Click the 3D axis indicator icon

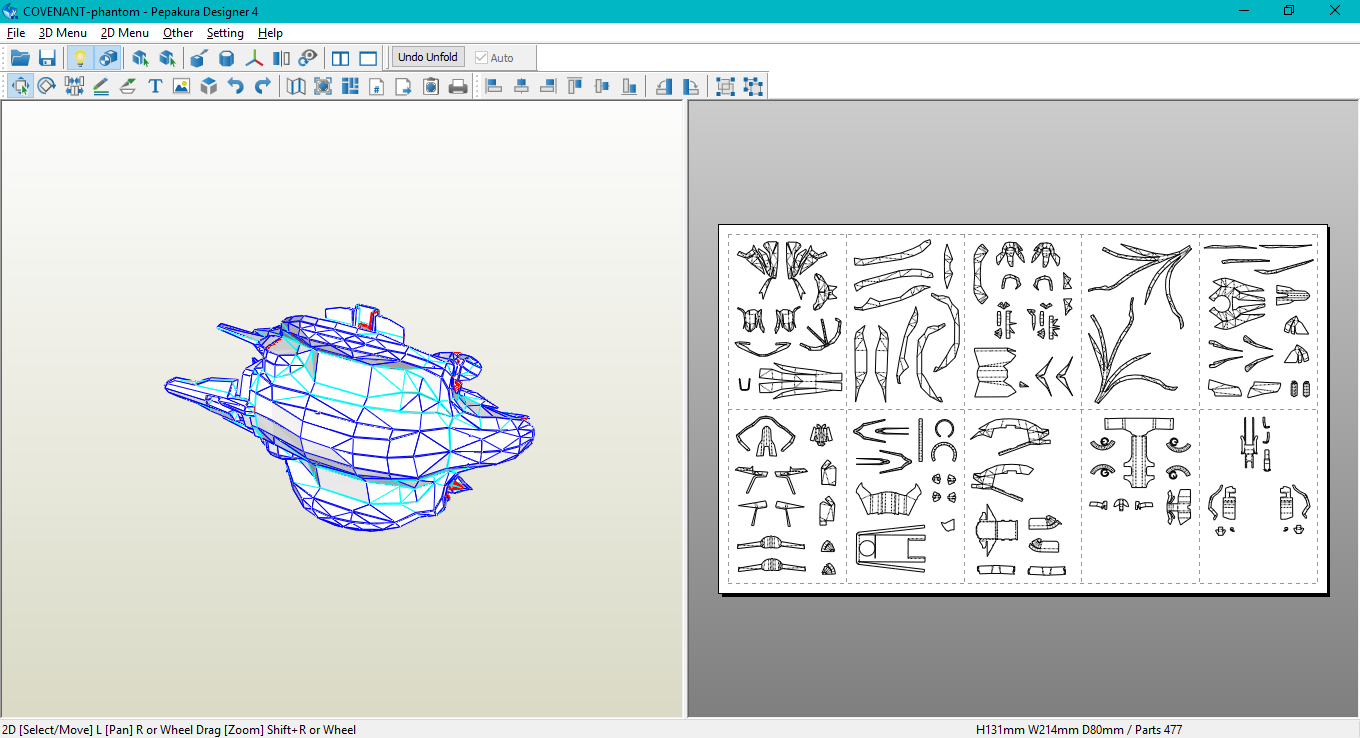pos(255,58)
